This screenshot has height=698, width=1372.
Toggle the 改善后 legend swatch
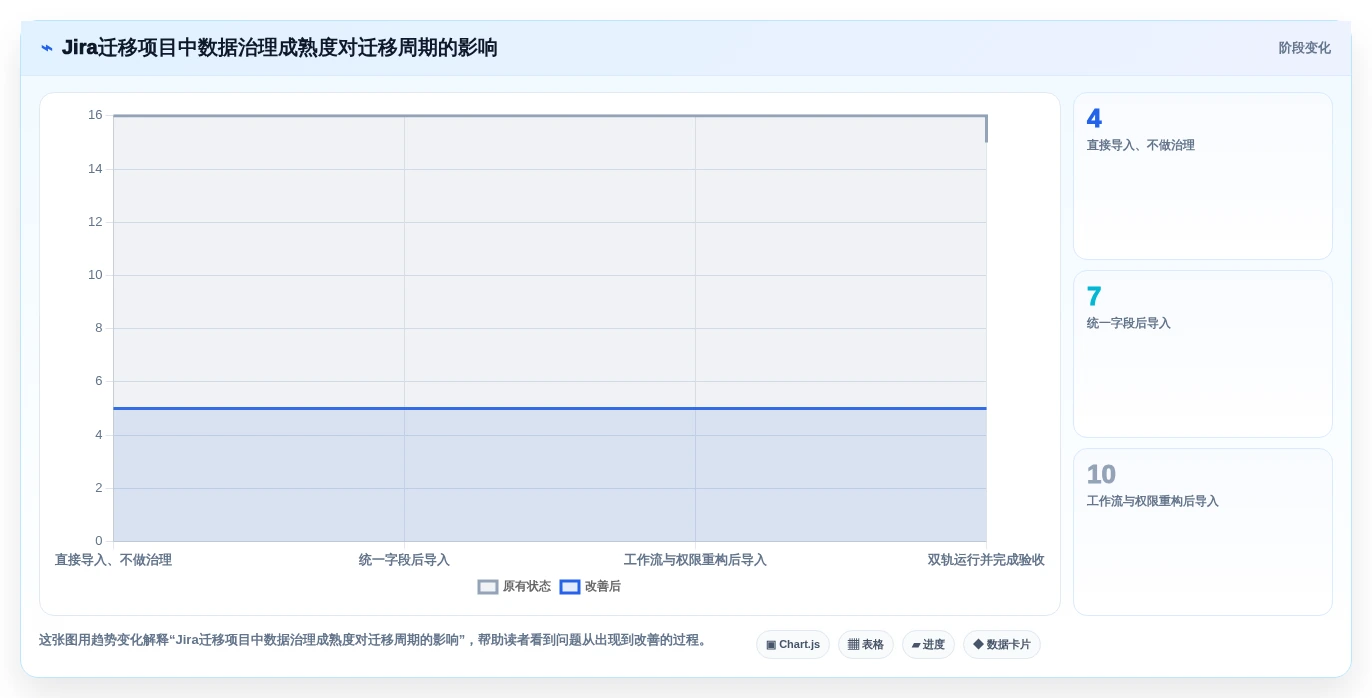(x=570, y=587)
